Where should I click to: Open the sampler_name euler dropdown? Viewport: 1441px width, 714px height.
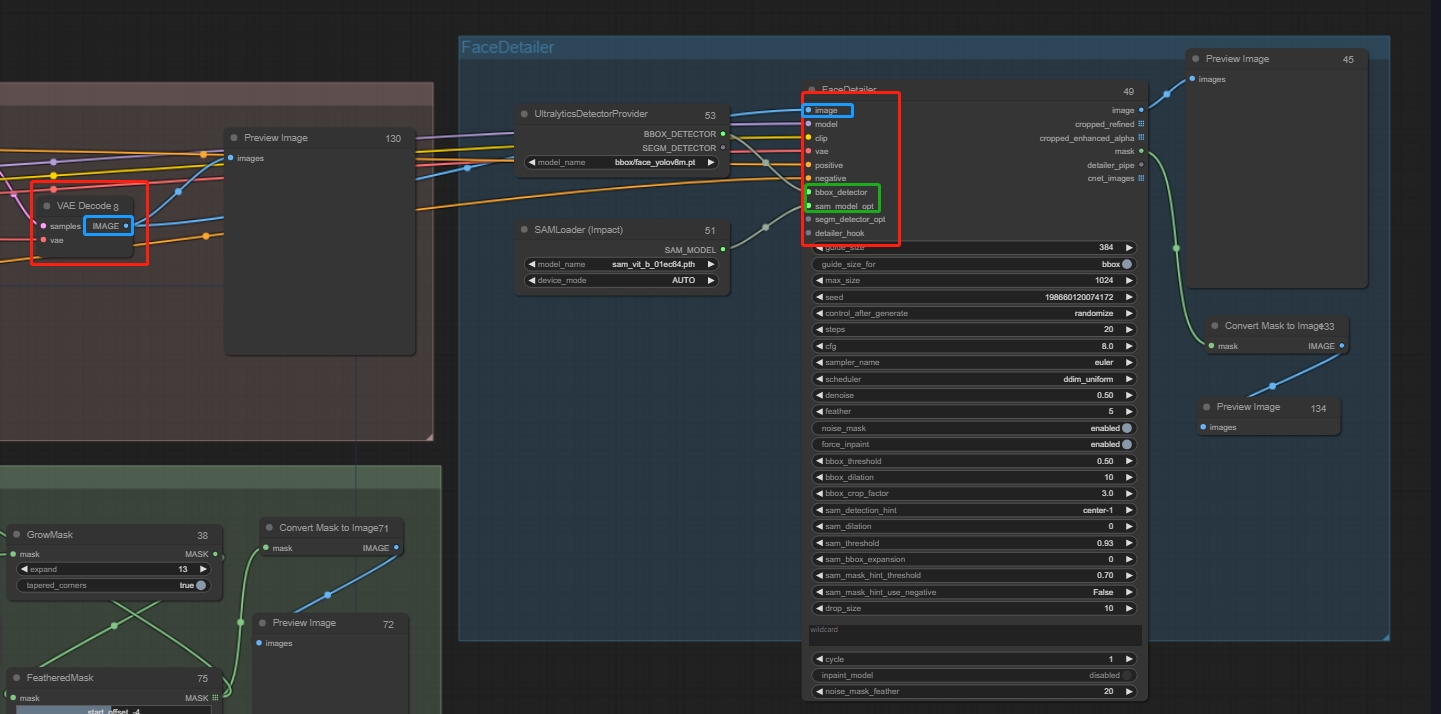(x=975, y=363)
